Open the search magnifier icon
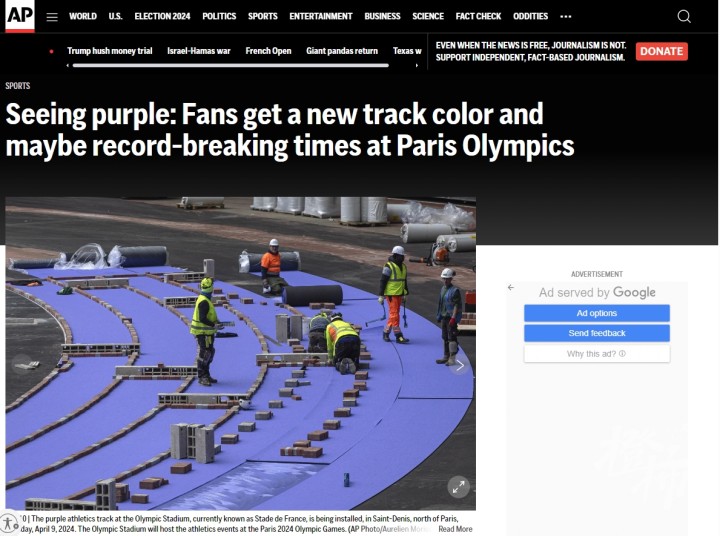 [684, 17]
